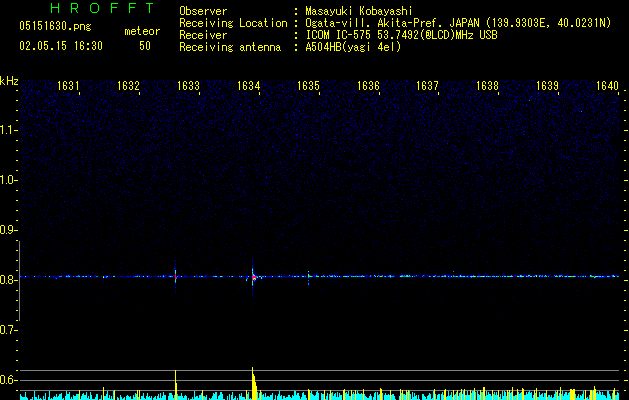Click the HROFFT title text

point(103,8)
